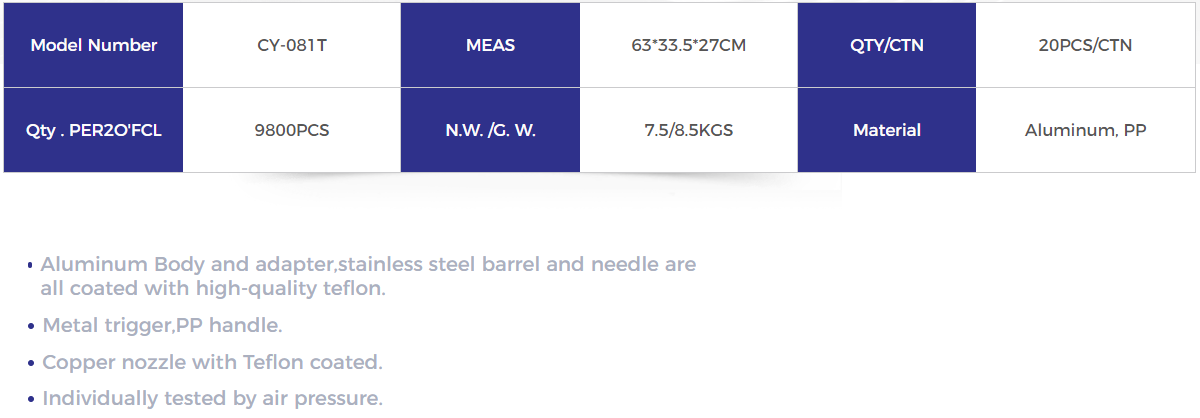Select the 20PCS/CTN value cell
Viewport: 1200px width, 418px height.
(x=1086, y=45)
